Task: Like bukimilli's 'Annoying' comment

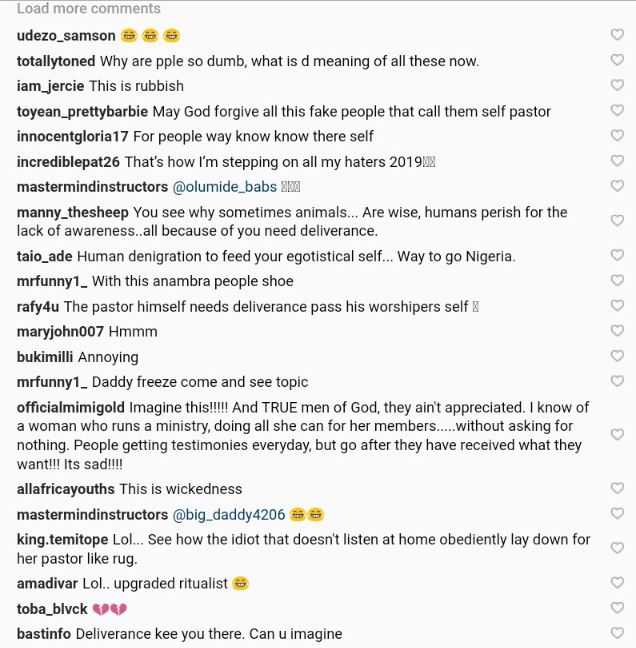Action: [617, 357]
